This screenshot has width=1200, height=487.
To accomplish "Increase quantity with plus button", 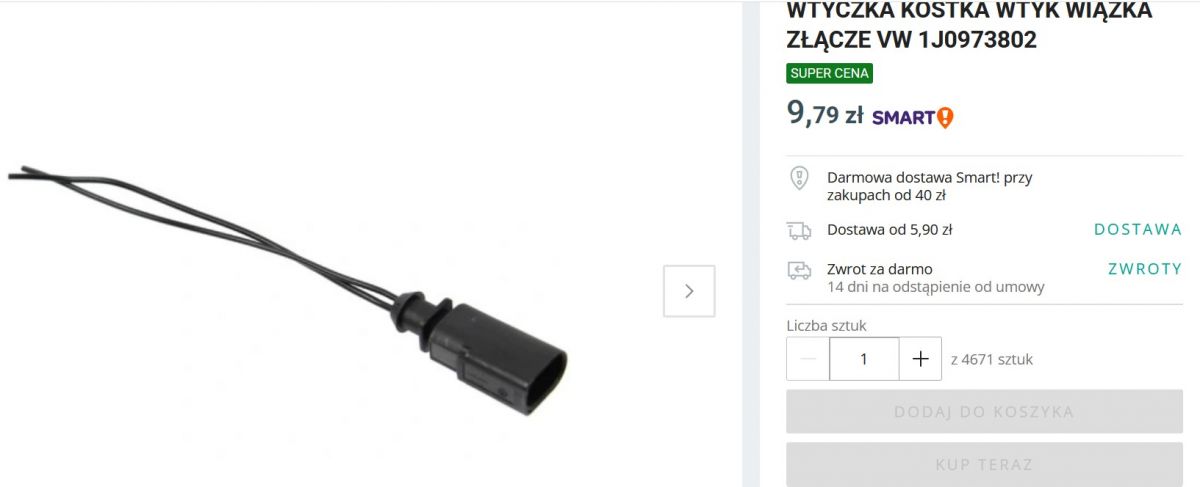I will pyautogui.click(x=921, y=359).
